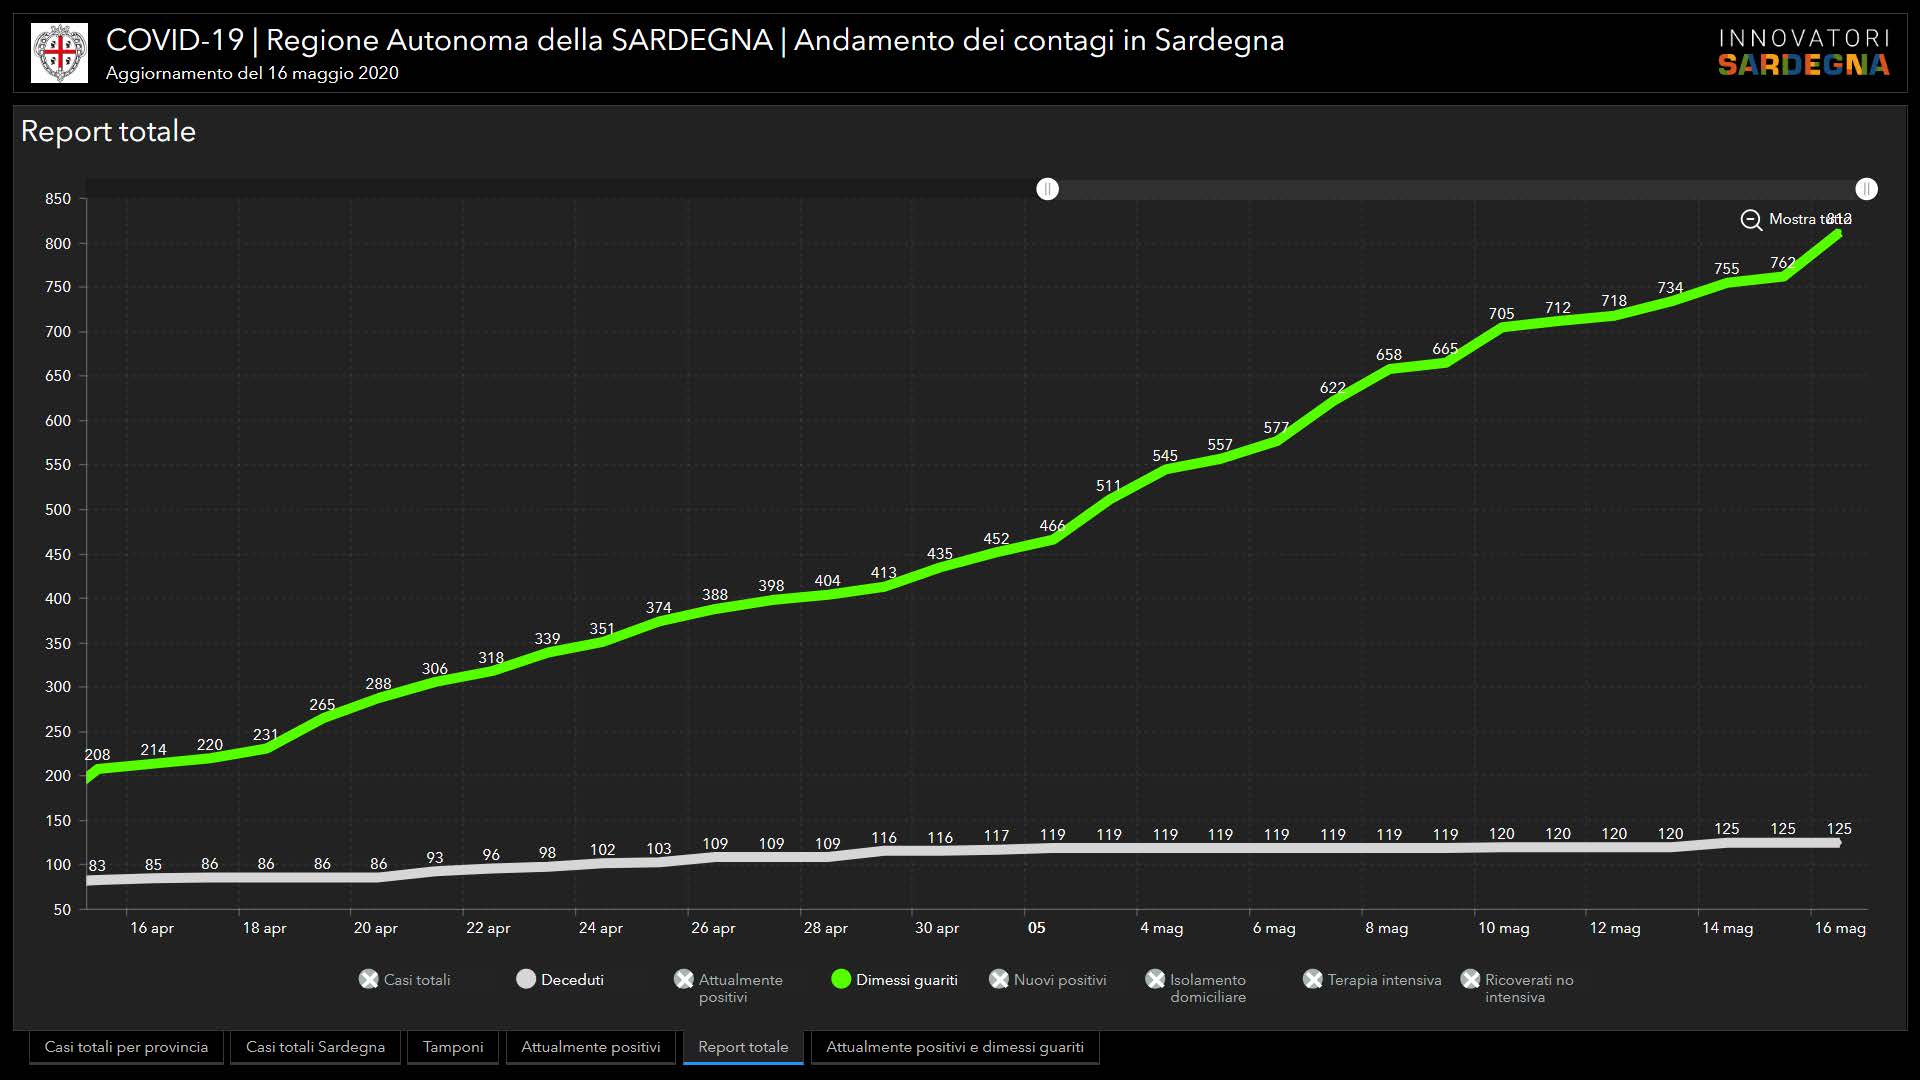Show Nuovi positivi series in legend

(999, 979)
